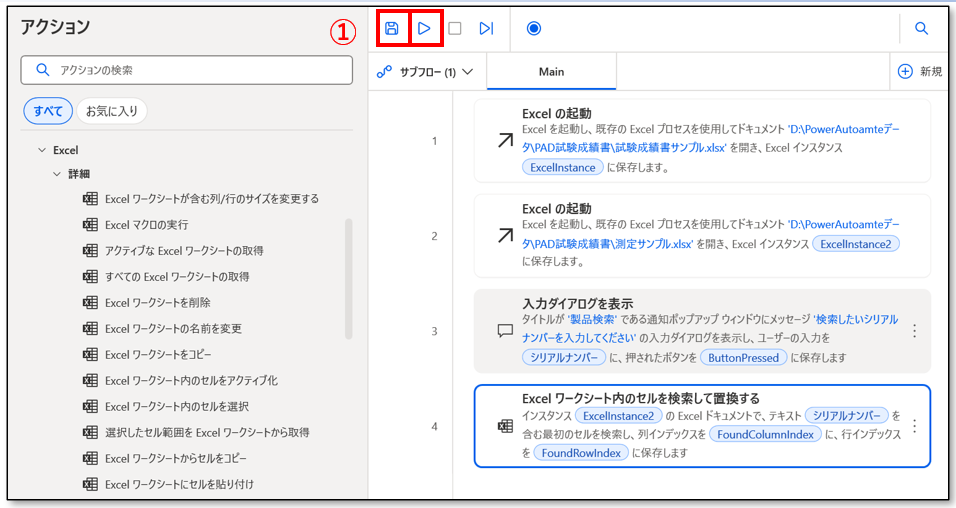Expand the サブフロー dropdown
956x508 pixels.
tap(425, 72)
